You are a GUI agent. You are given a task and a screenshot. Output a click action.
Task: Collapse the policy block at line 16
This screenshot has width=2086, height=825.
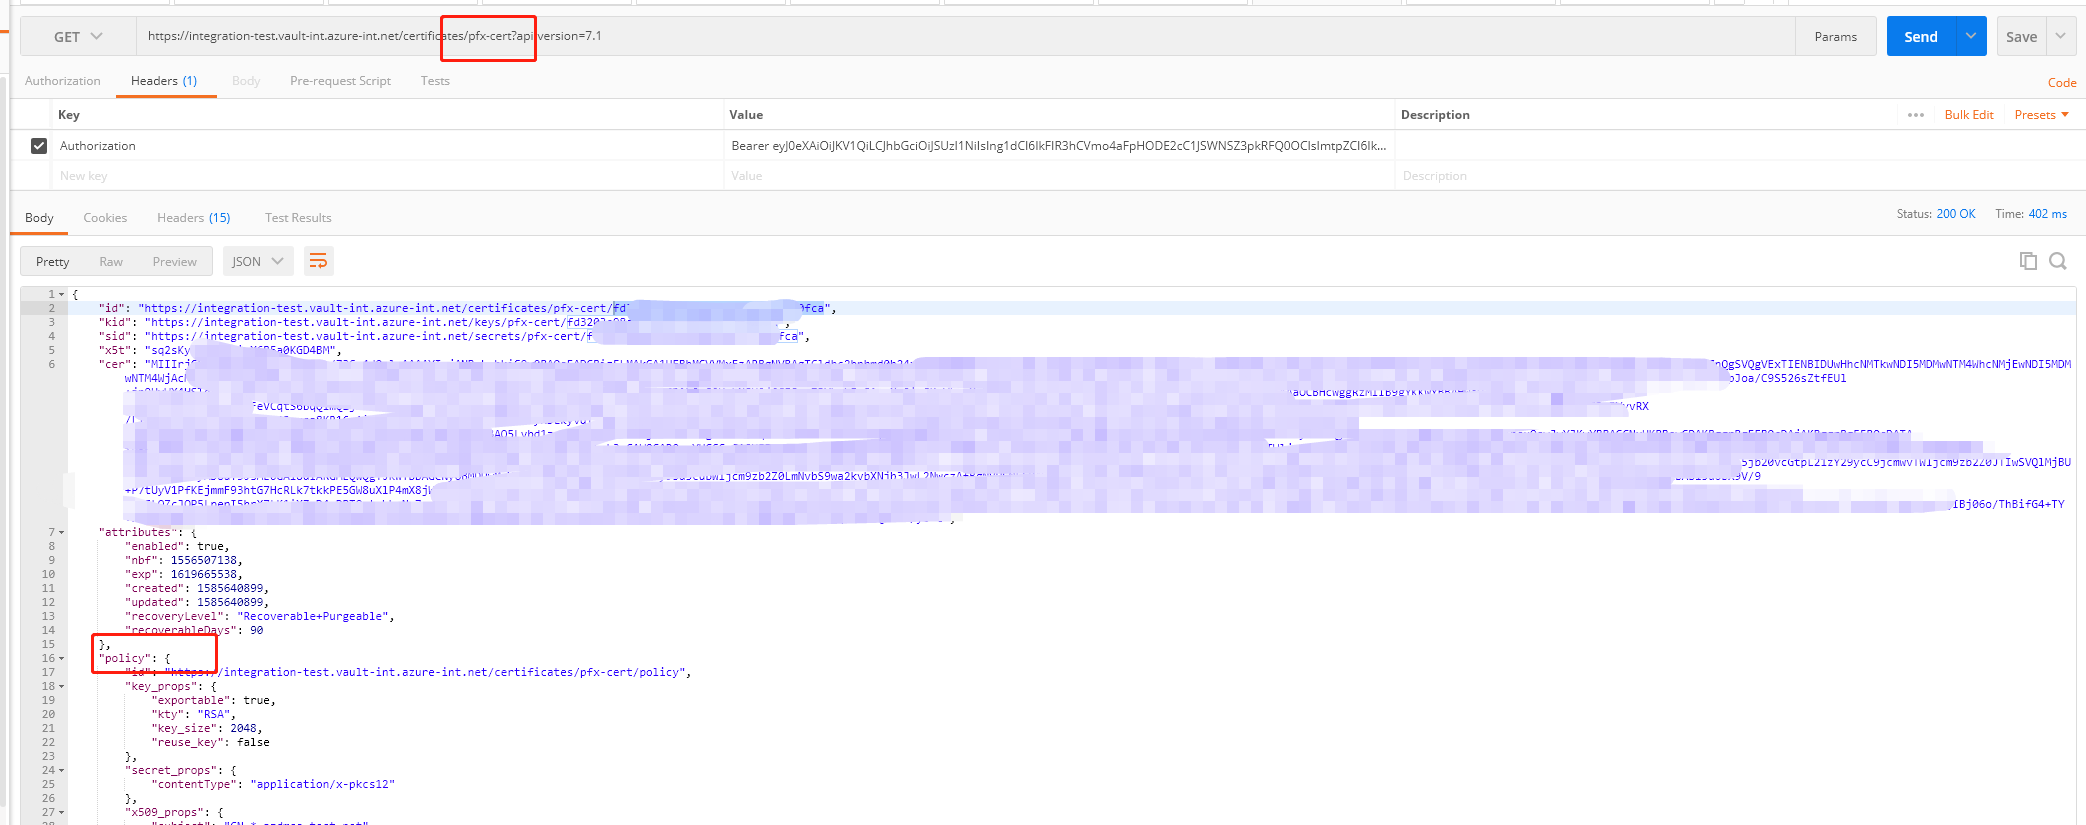tap(62, 659)
